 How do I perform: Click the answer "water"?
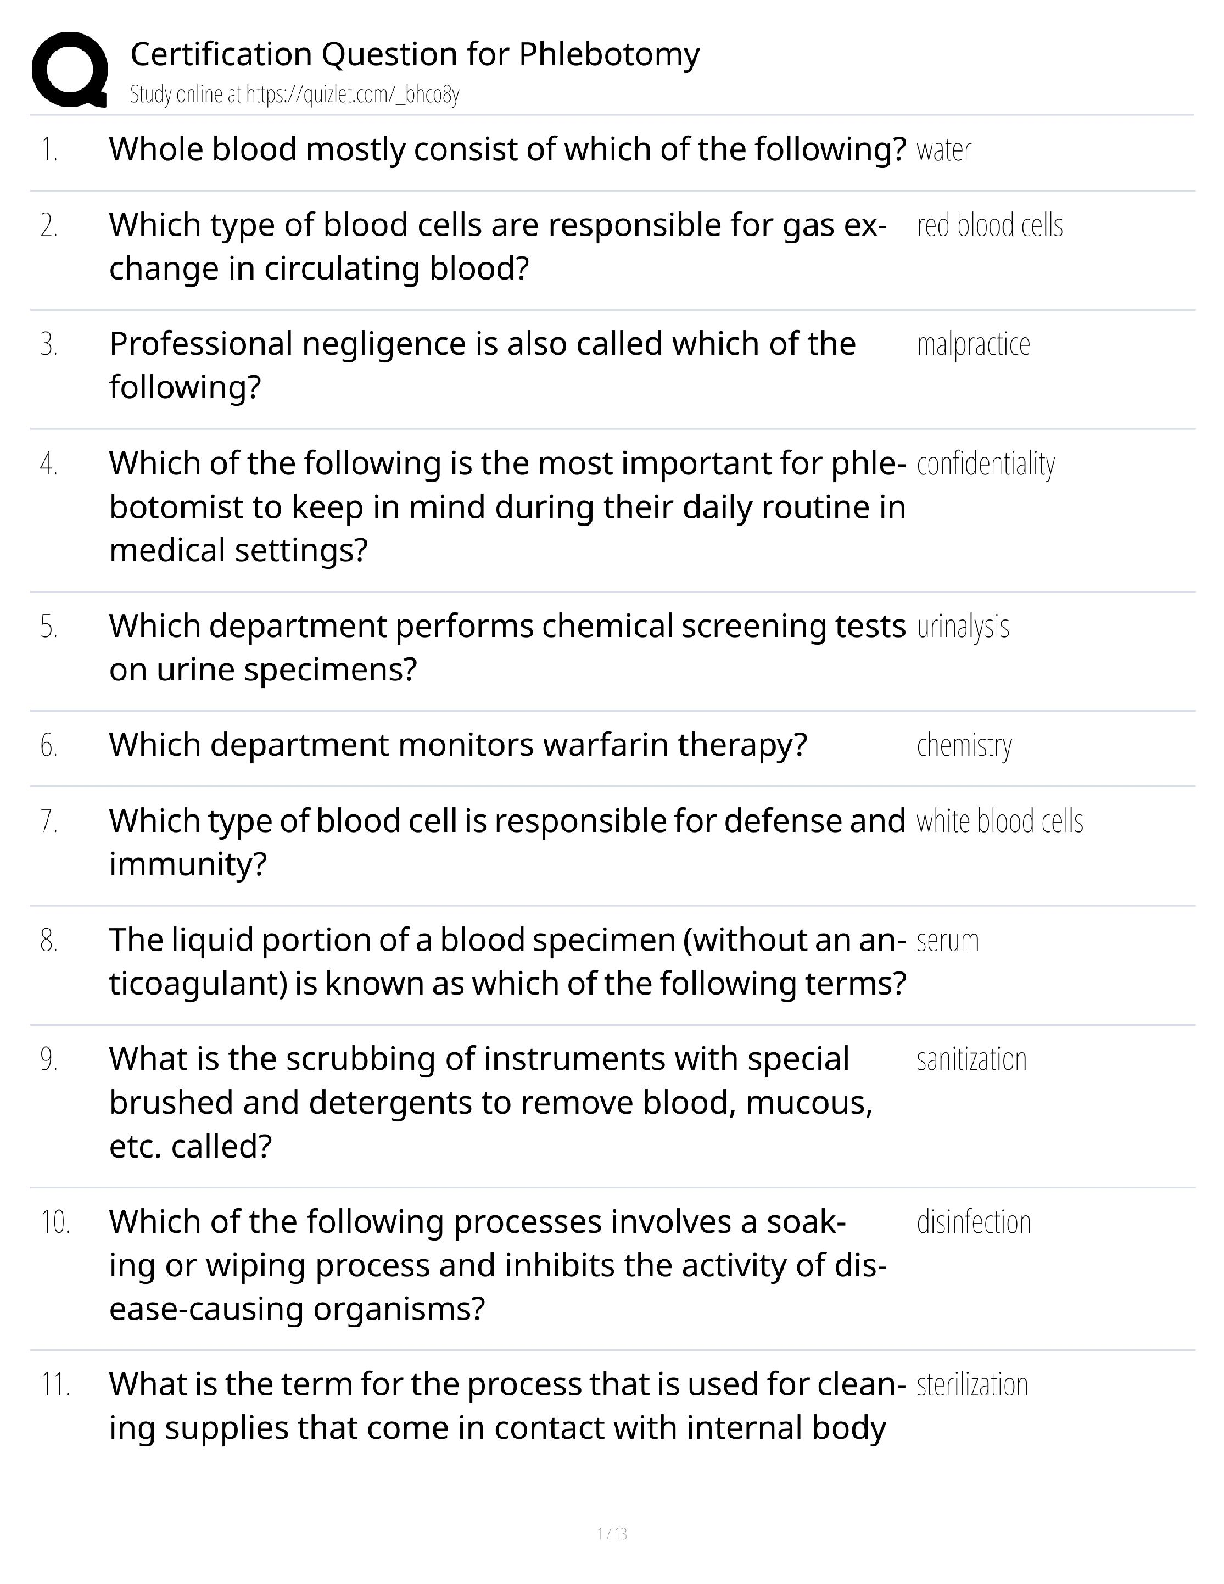943,150
